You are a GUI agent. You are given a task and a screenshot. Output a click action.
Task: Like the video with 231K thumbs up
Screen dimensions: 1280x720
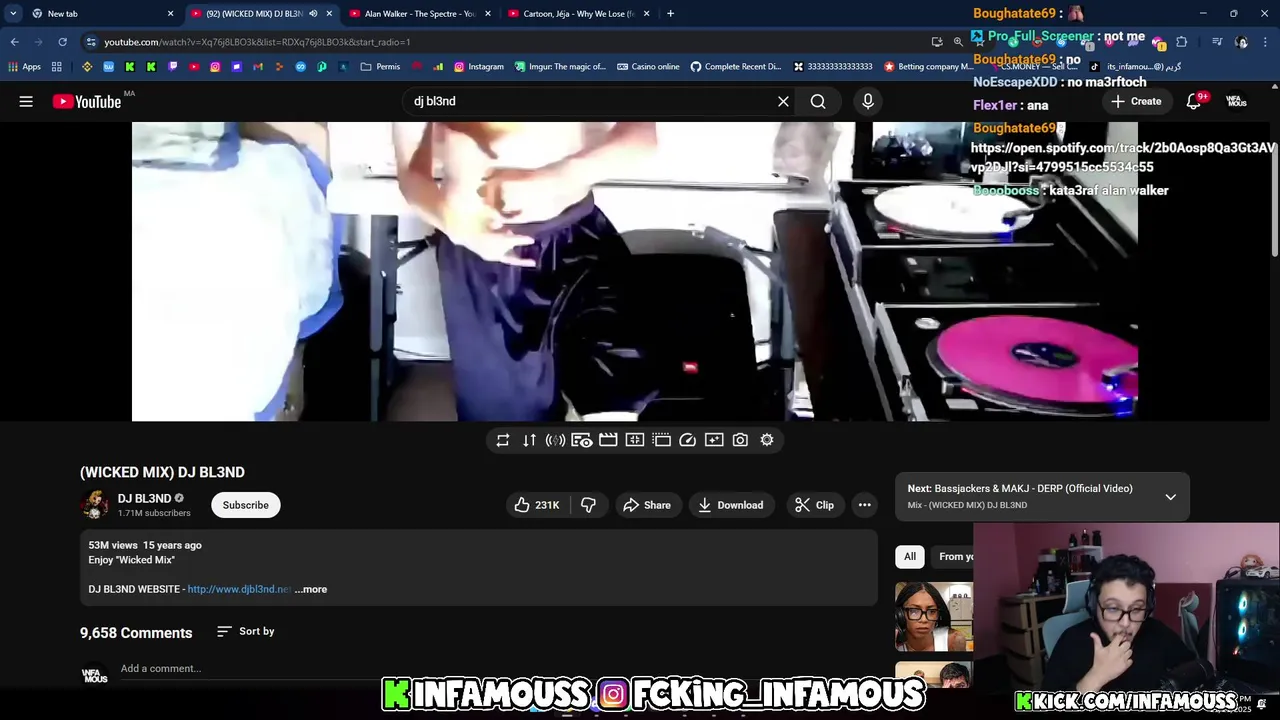click(537, 505)
